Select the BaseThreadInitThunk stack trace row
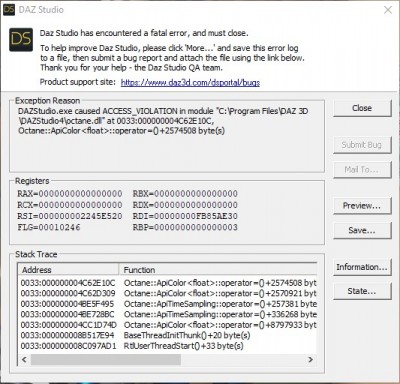Screen dimensions: 400x384 click(167, 335)
